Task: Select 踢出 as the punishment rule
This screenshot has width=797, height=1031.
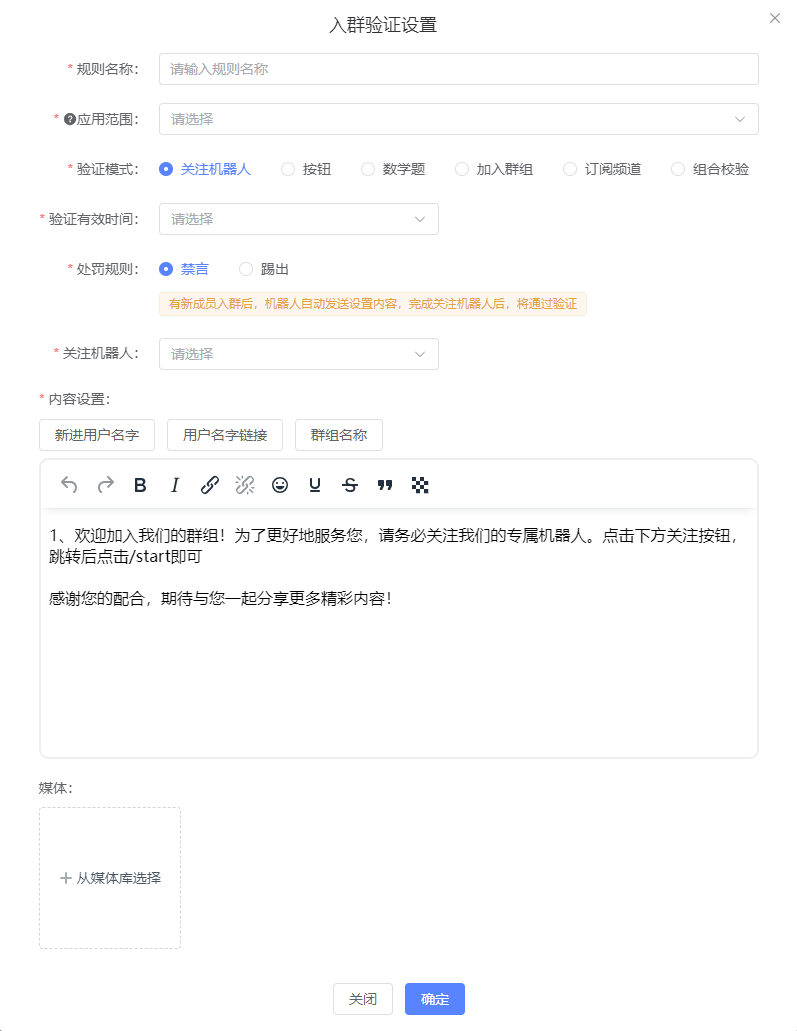Action: 246,269
